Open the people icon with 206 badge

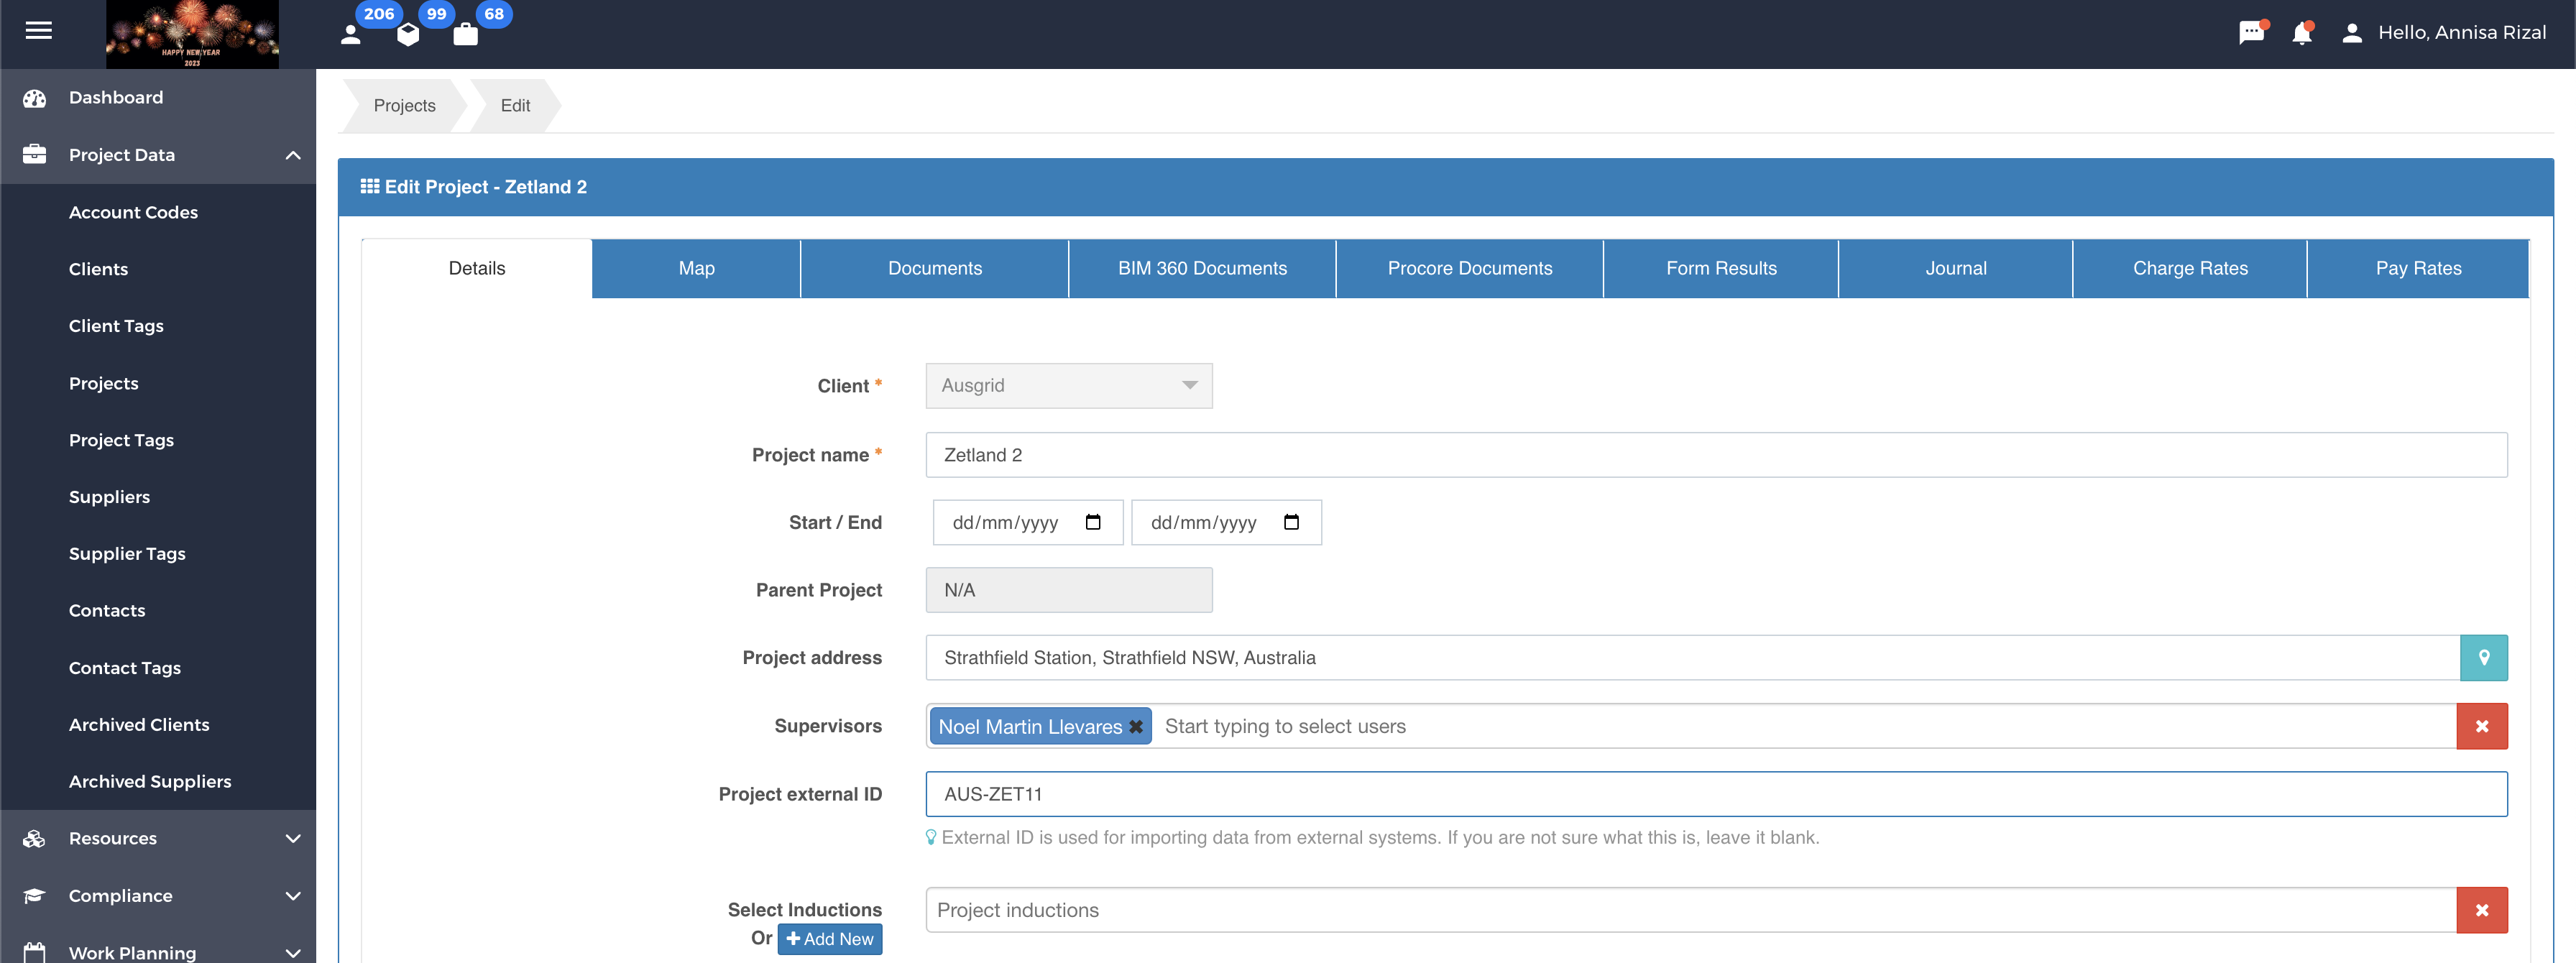pyautogui.click(x=351, y=35)
